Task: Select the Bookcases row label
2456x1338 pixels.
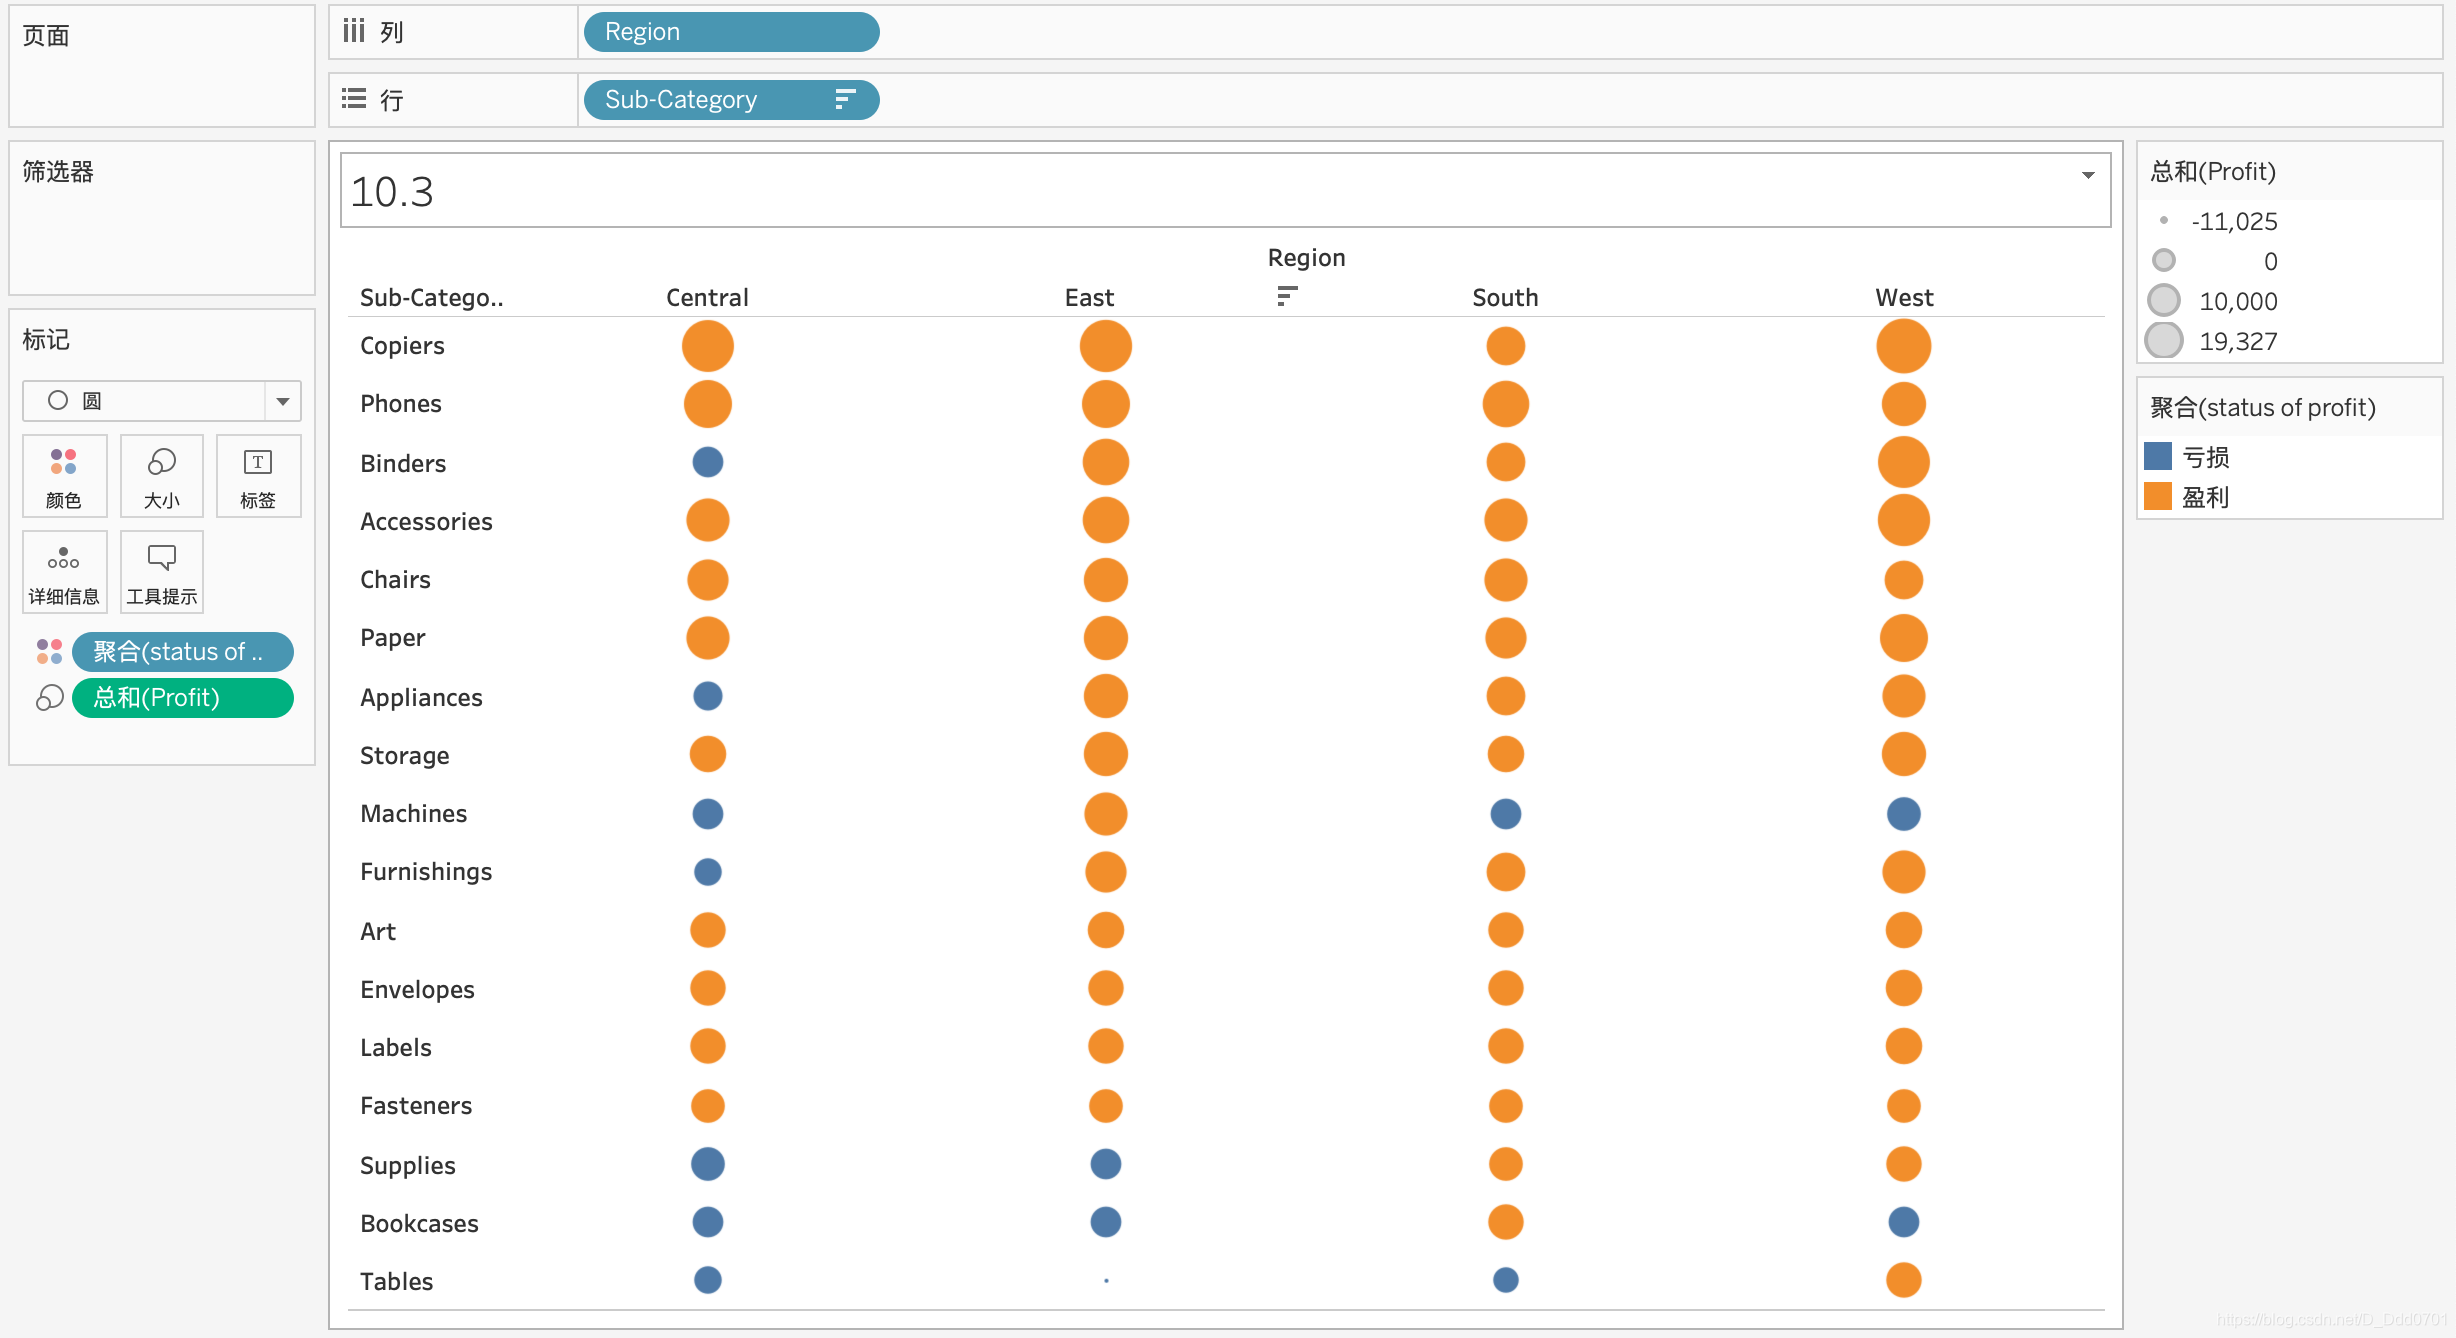Action: [x=419, y=1223]
